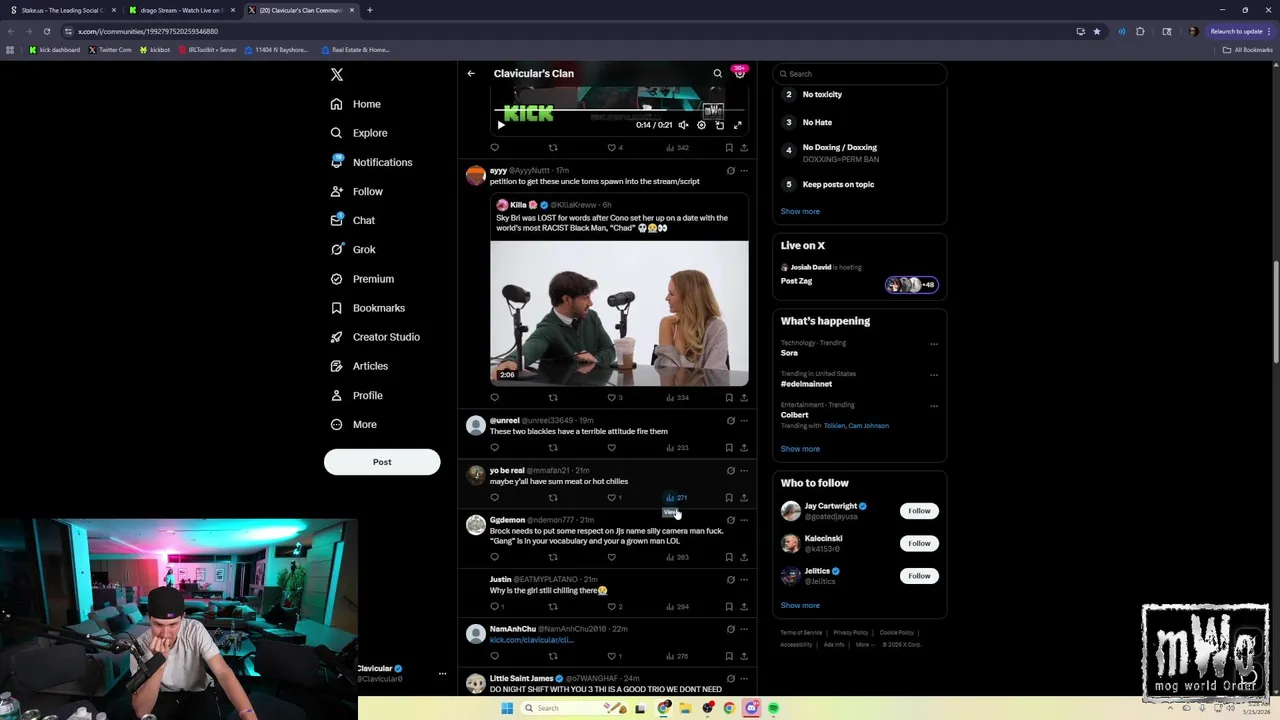Viewport: 1280px width, 720px height.
Task: Follow Jelitics
Action: click(919, 576)
